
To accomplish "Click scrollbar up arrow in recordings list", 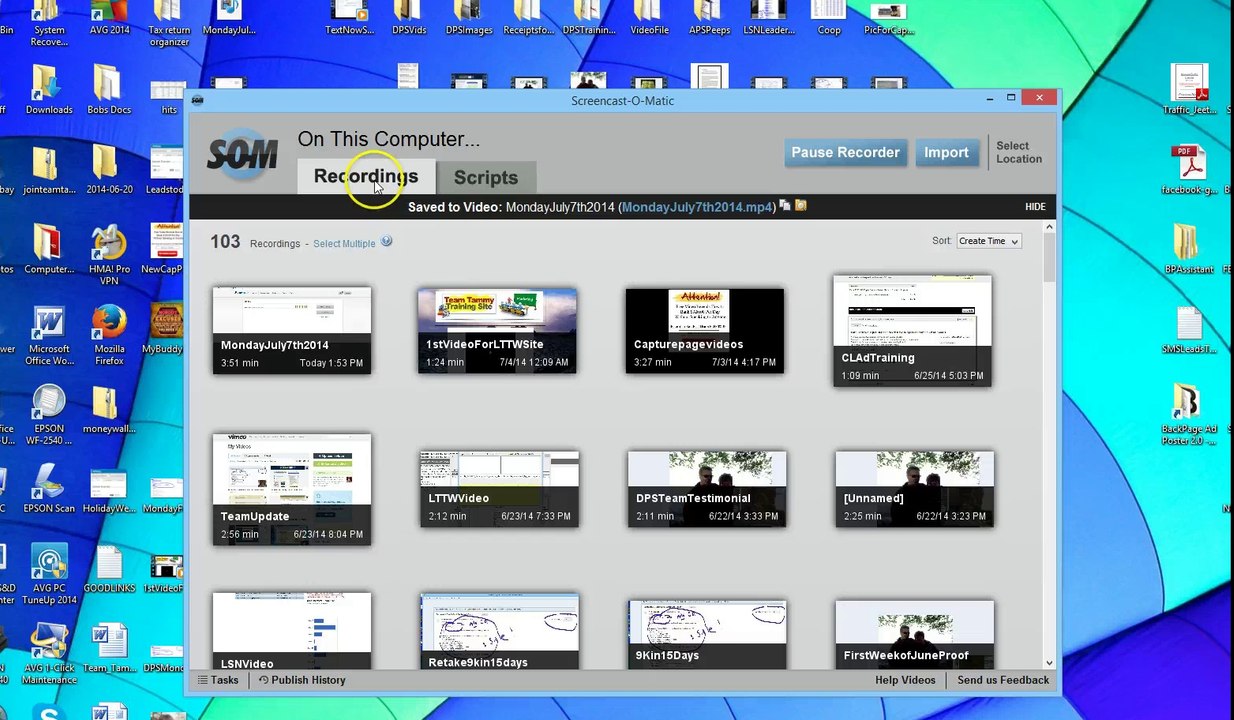I will 1049,227.
